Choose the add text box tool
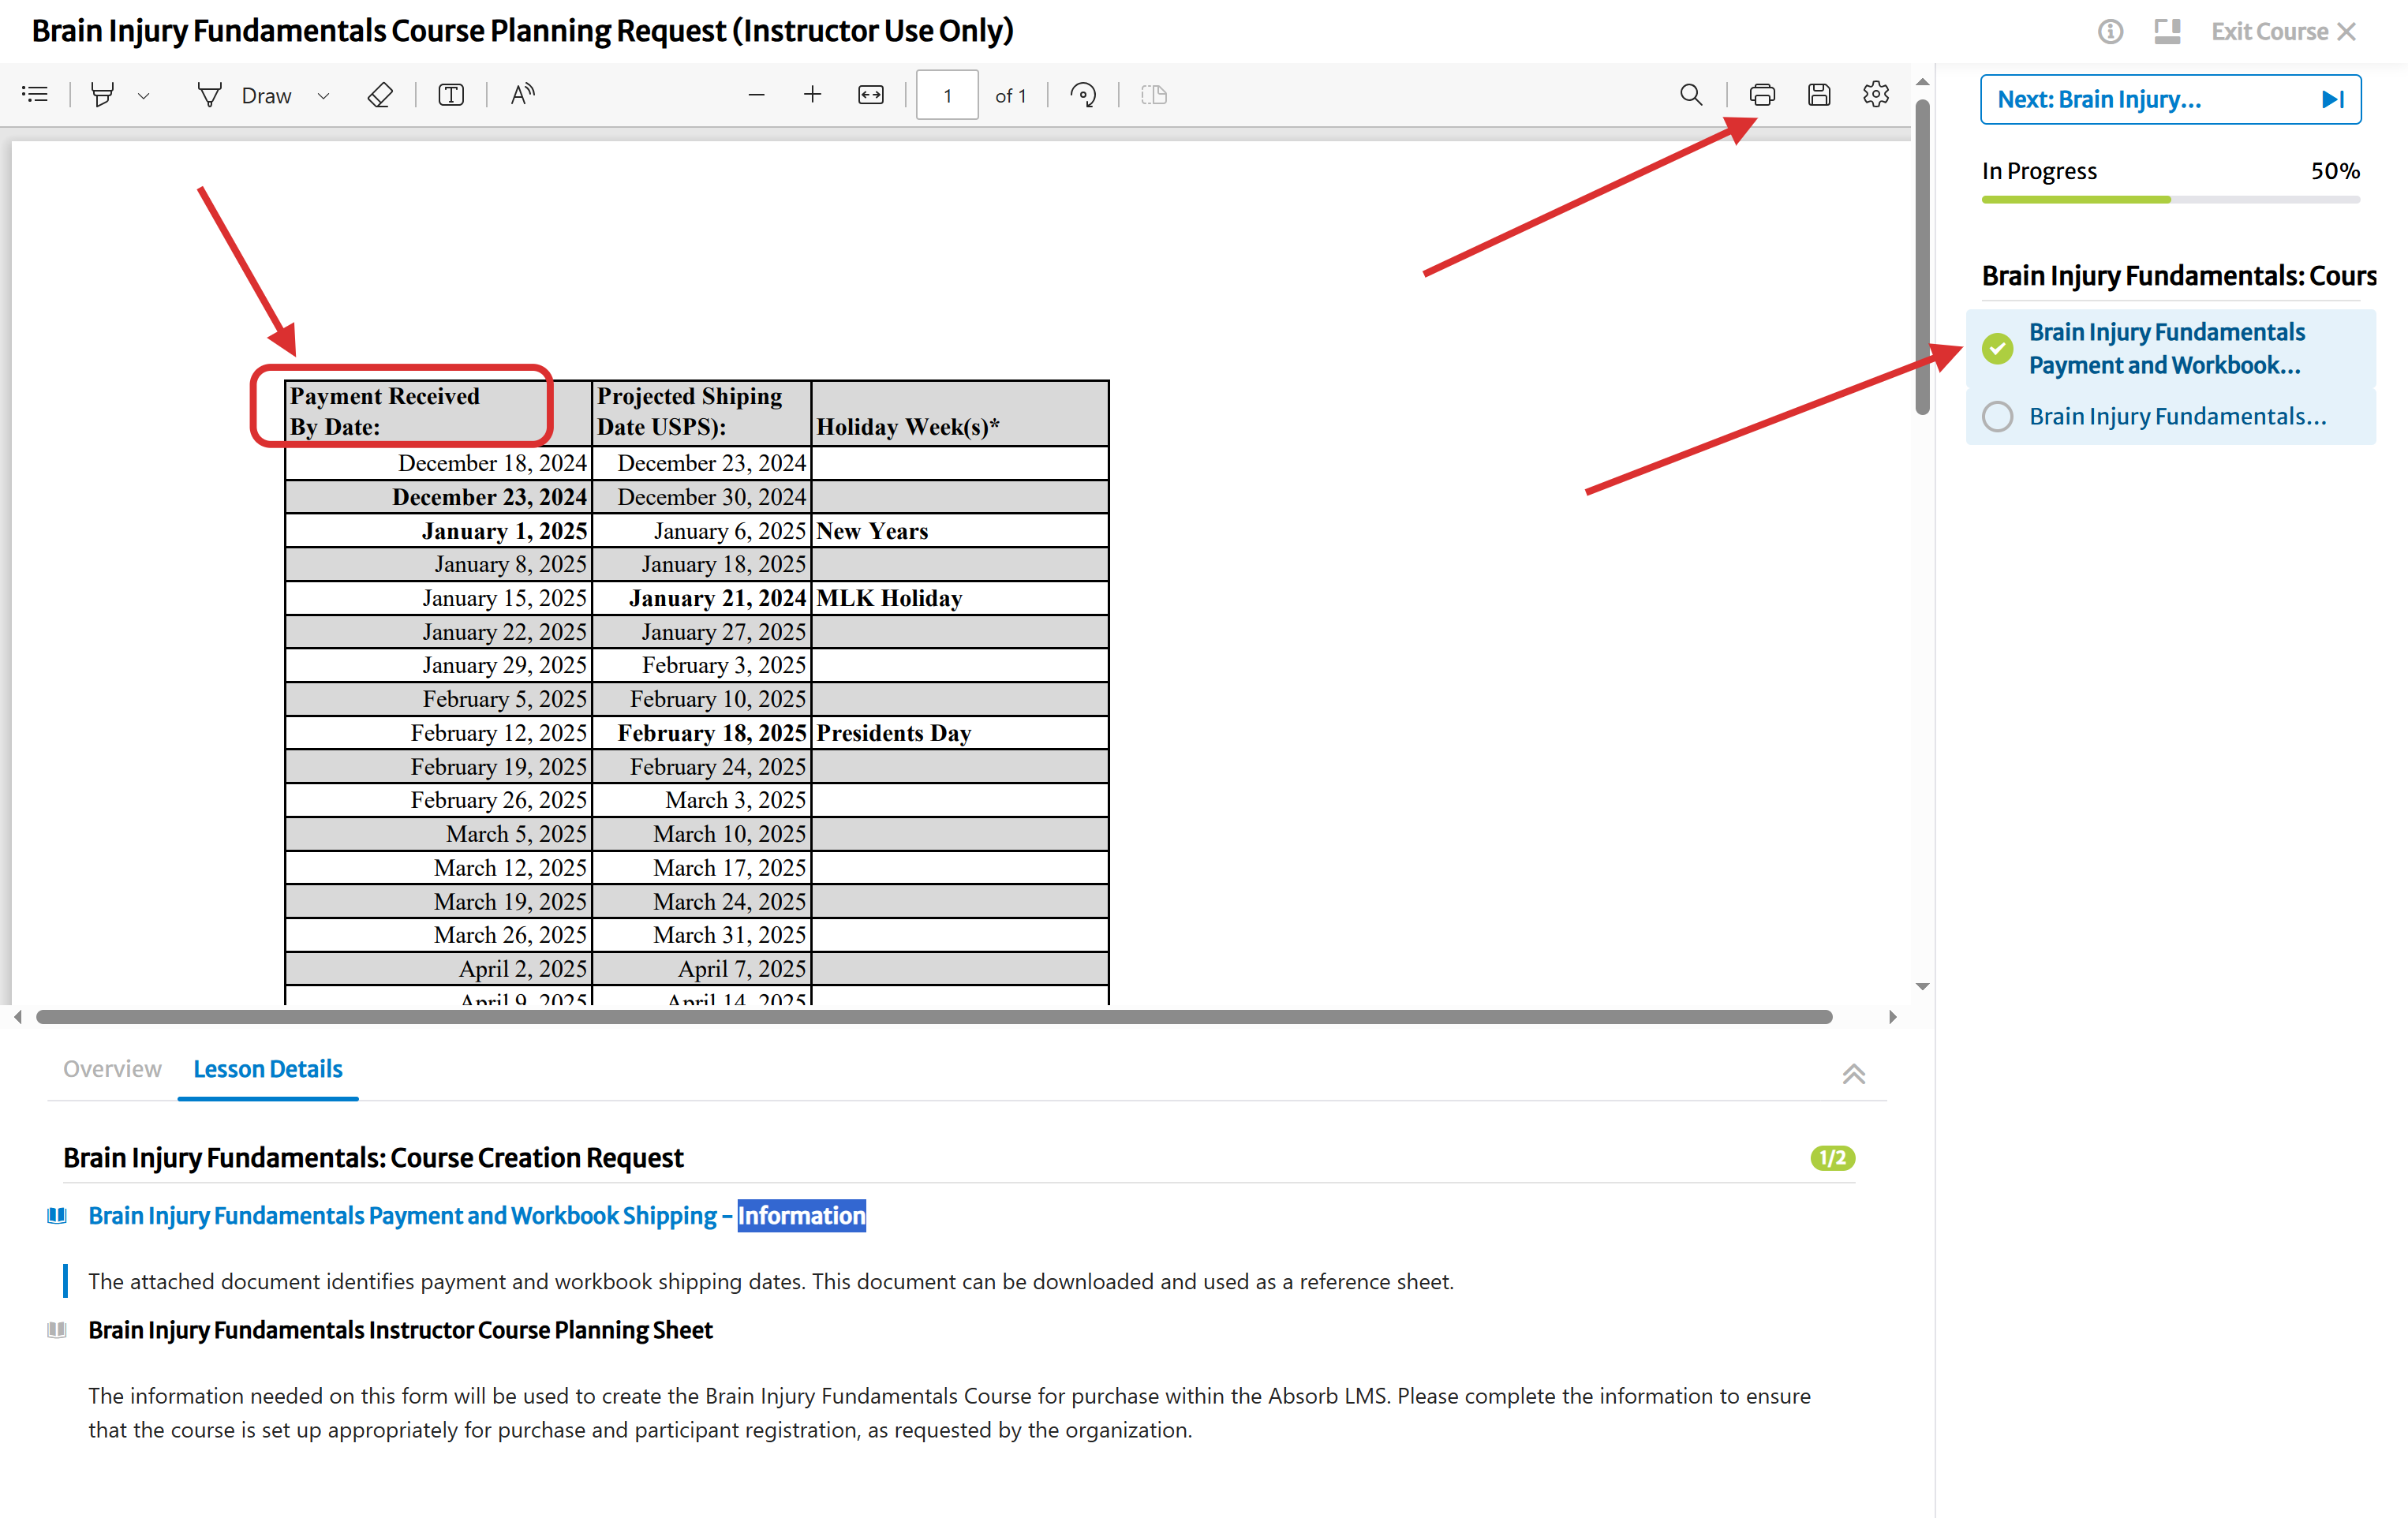Screen dimensions: 2408x1518 click(x=451, y=95)
